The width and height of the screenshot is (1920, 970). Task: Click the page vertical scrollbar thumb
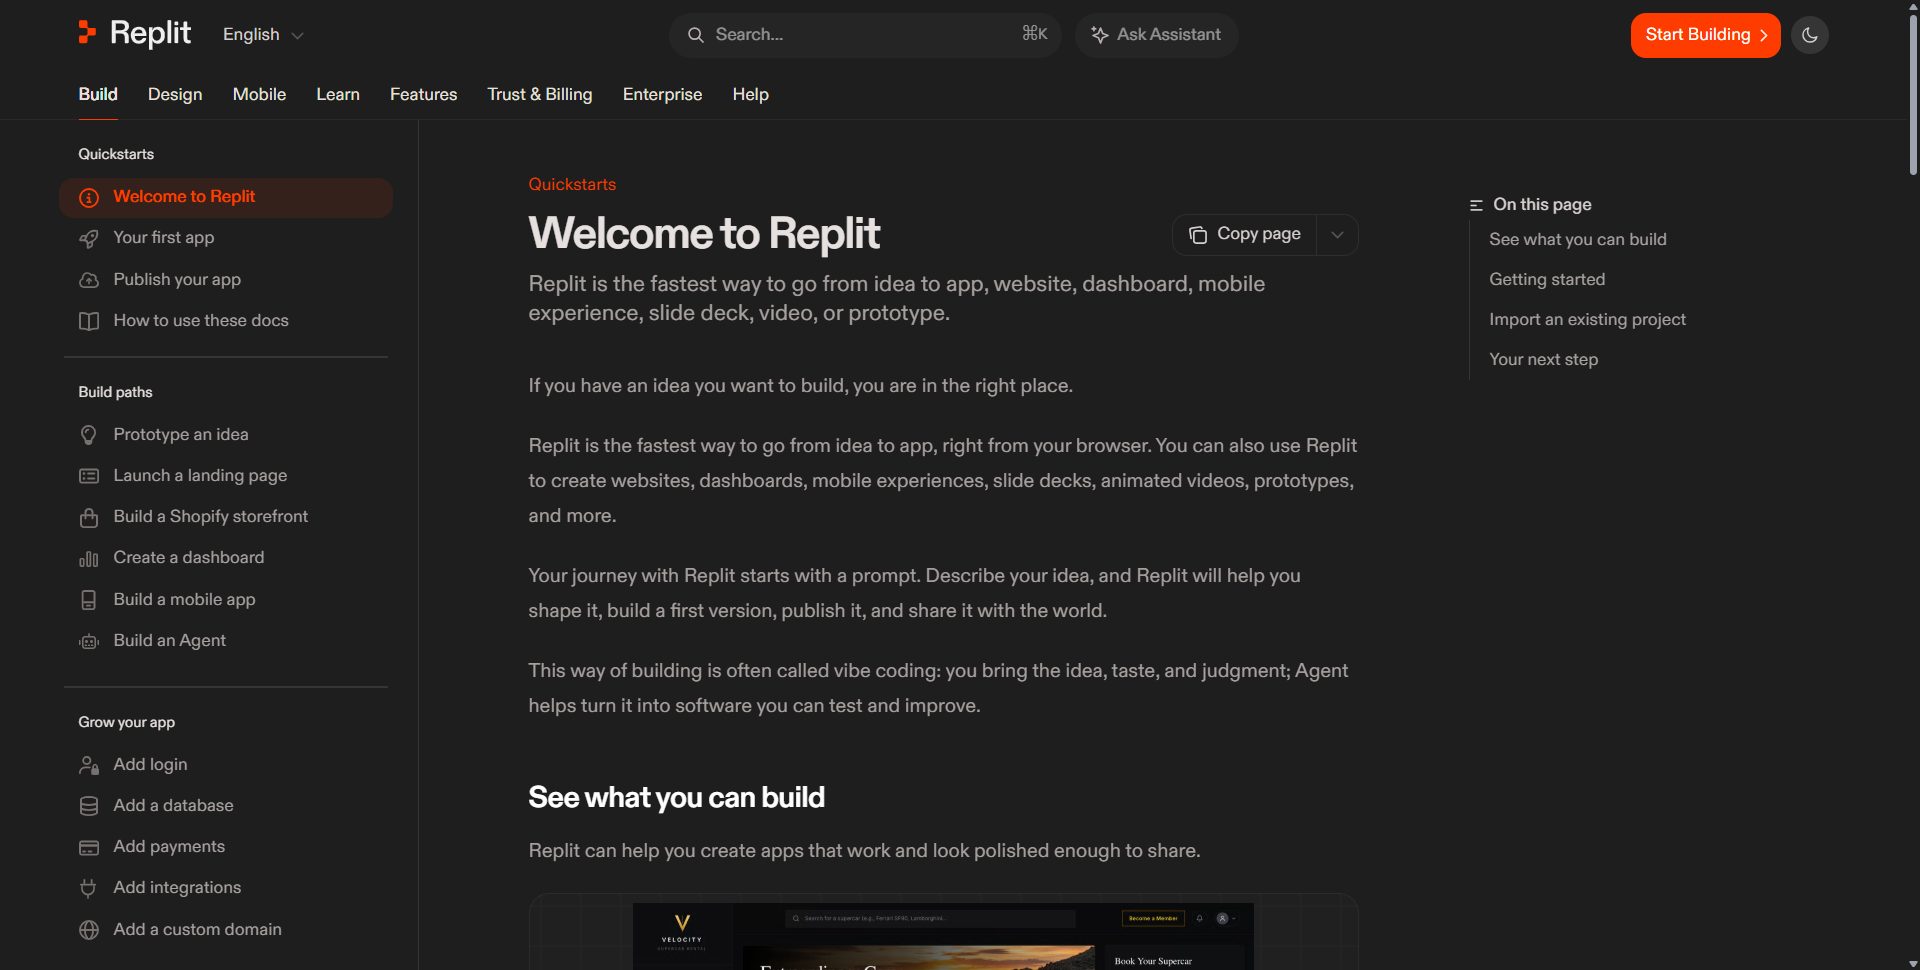point(1913,95)
